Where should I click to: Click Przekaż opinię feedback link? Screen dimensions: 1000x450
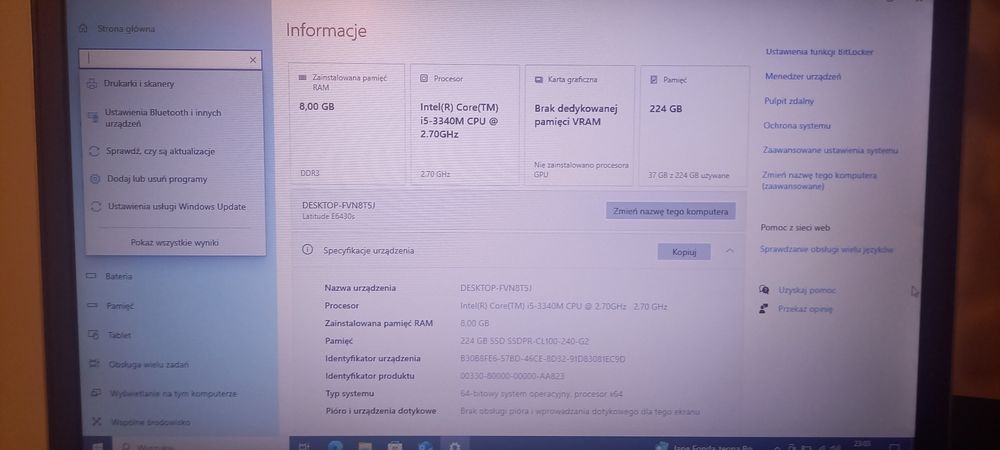[805, 309]
